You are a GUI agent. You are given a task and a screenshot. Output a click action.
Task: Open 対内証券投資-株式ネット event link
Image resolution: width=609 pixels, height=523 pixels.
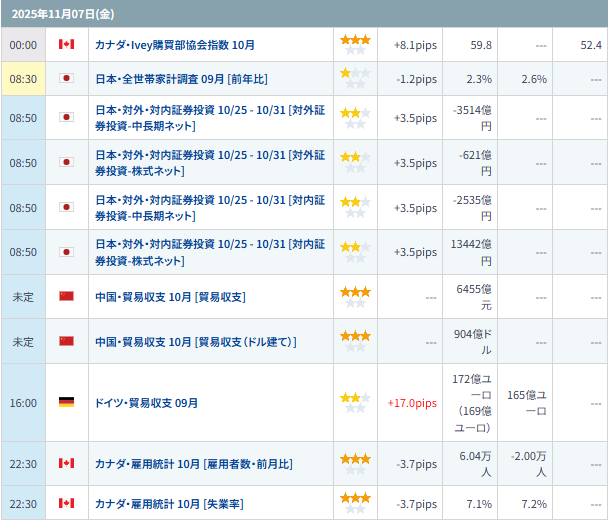click(x=209, y=252)
